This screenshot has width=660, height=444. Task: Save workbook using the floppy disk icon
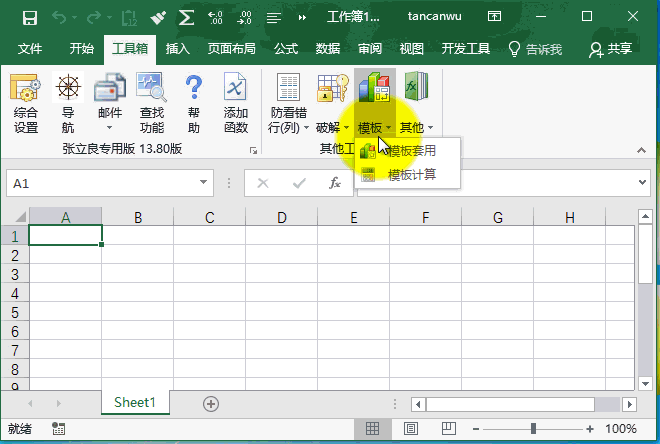coord(30,17)
